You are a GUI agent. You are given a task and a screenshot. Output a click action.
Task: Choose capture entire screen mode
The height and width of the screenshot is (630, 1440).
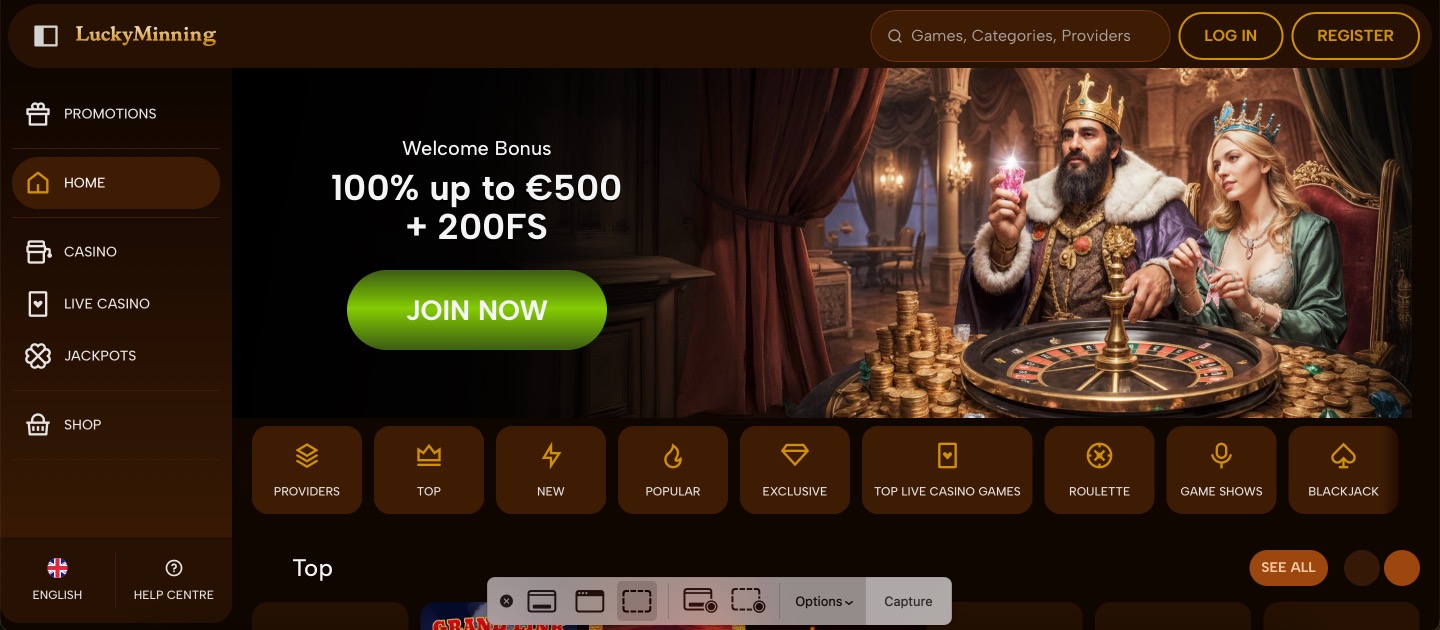542,601
